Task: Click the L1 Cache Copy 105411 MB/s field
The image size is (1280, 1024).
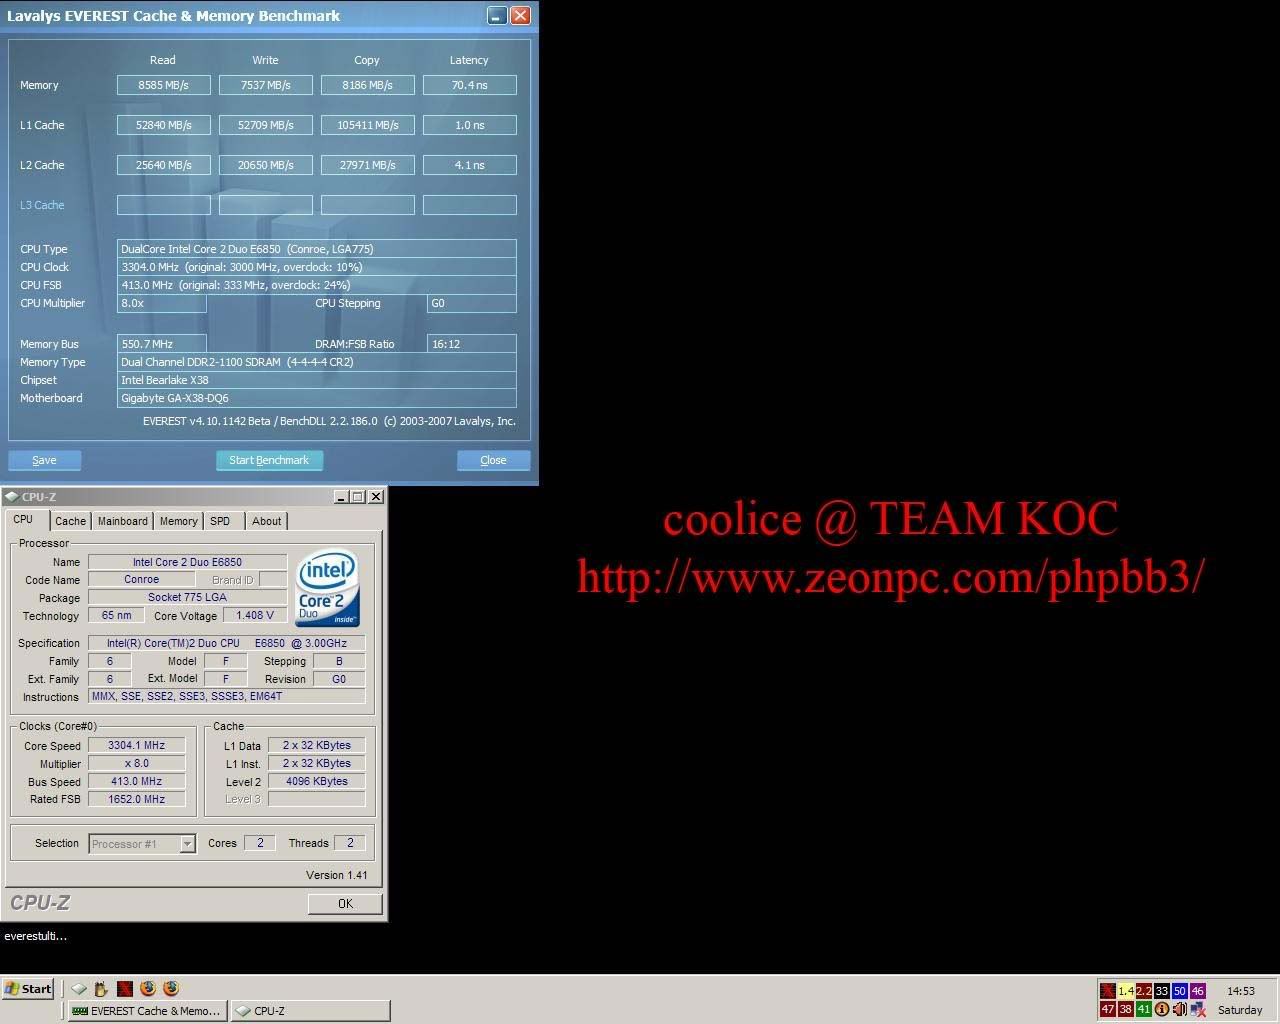Action: tap(368, 125)
